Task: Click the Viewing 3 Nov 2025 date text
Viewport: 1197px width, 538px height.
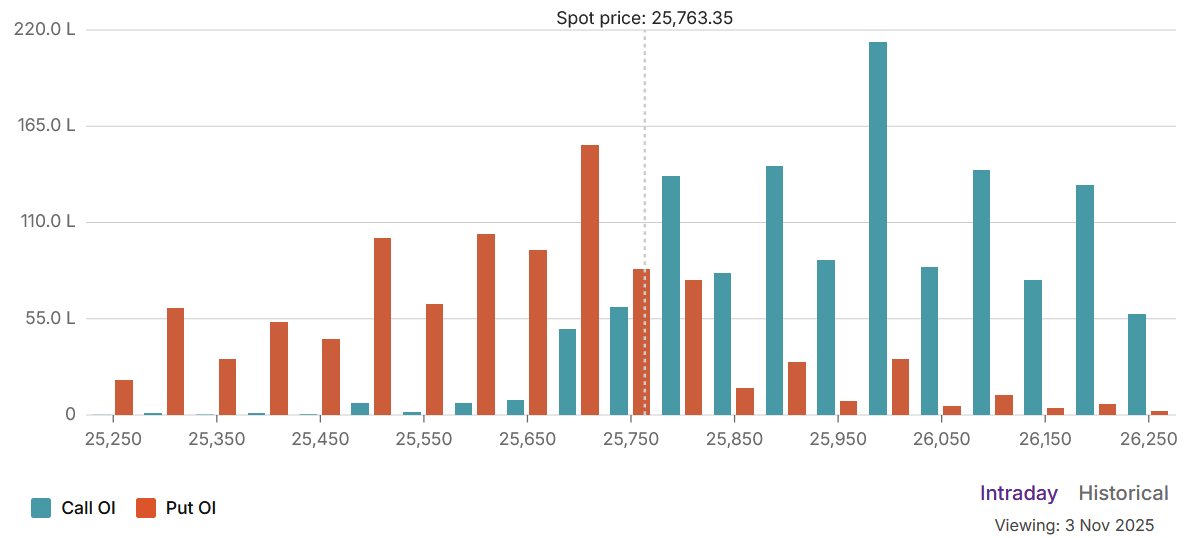Action: click(1074, 525)
